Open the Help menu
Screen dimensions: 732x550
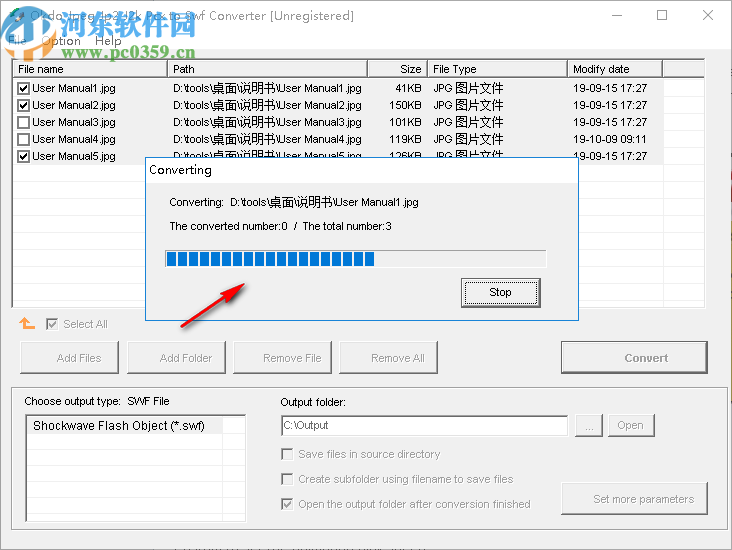(108, 41)
